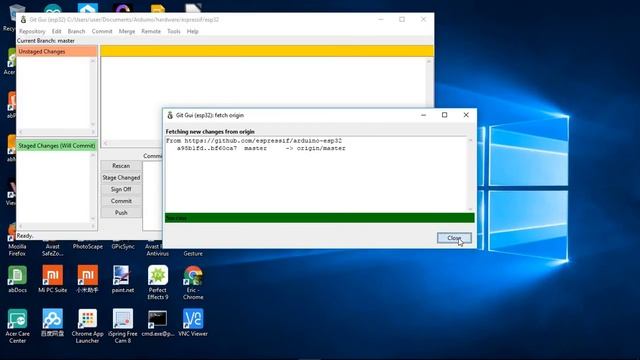Click vertical scrollbar of fetch output
Image resolution: width=640 pixels, height=360 pixels.
(471, 174)
